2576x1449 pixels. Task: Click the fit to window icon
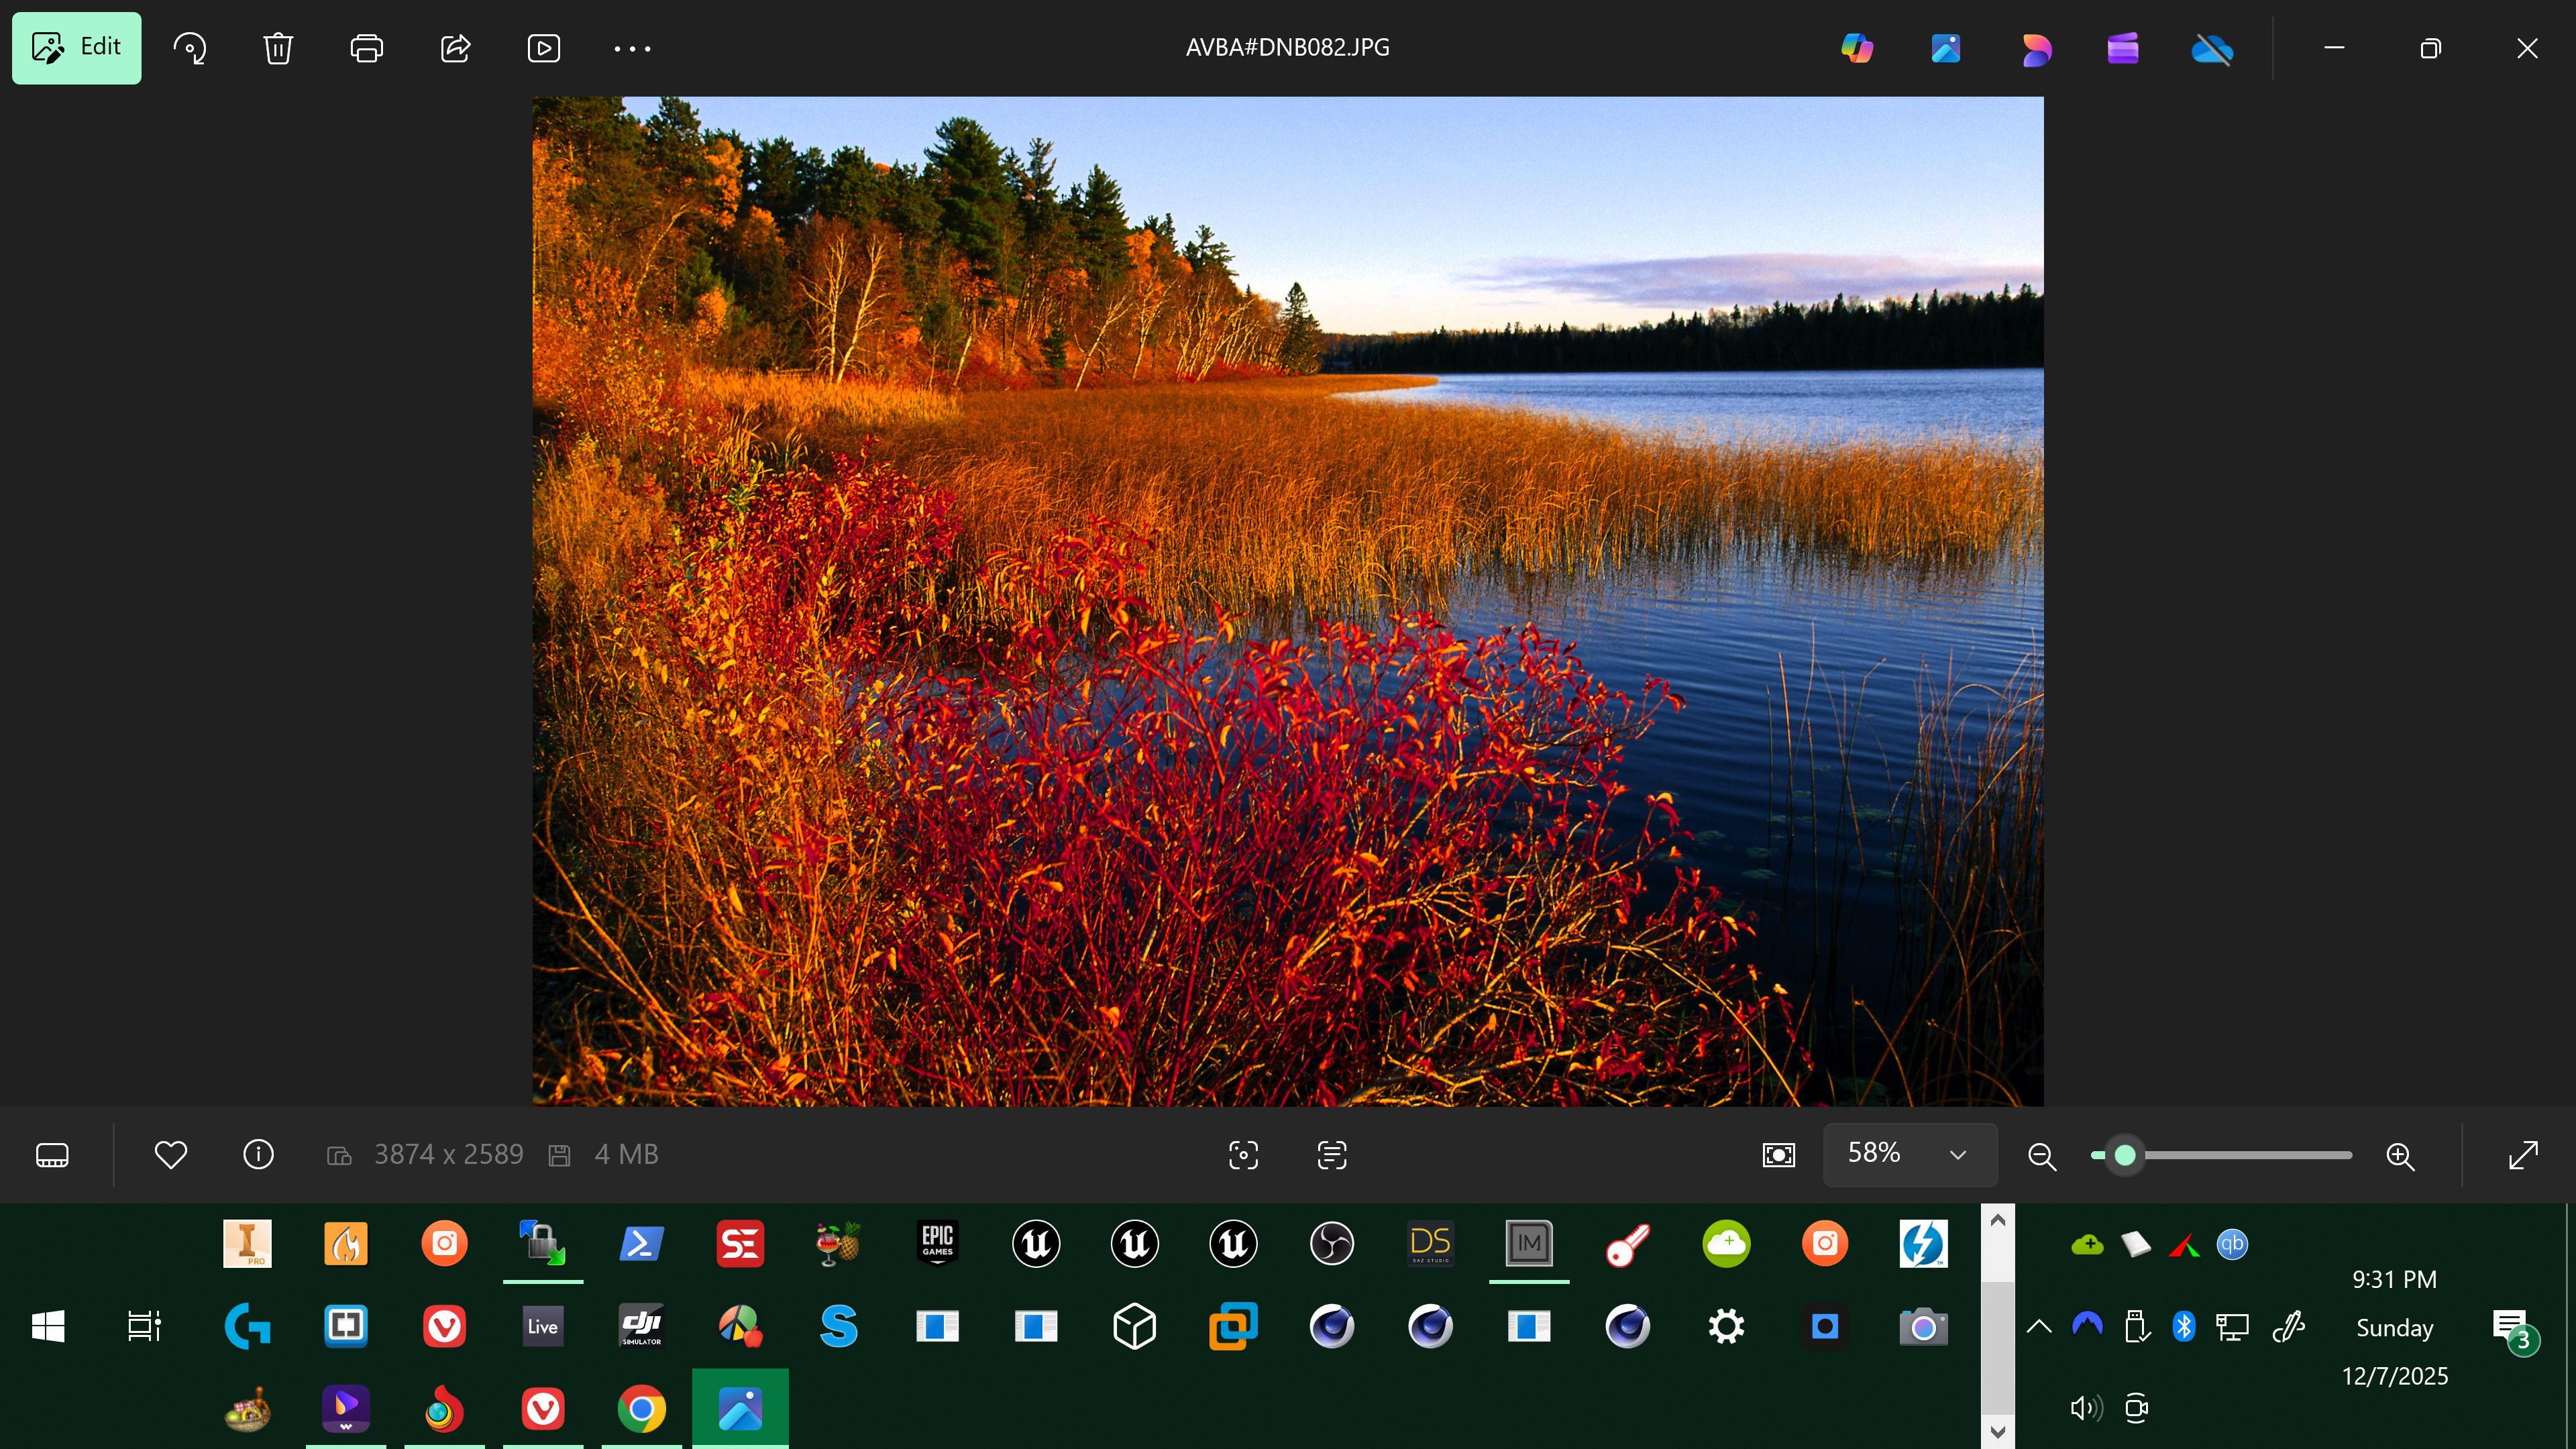[x=1778, y=1155]
